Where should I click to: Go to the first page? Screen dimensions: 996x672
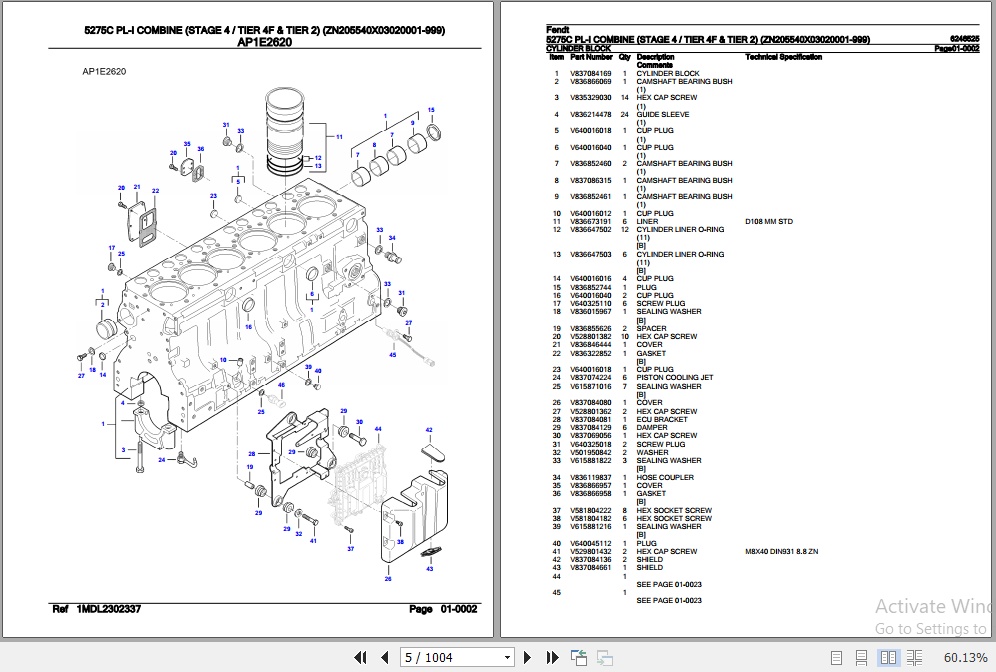(360, 657)
